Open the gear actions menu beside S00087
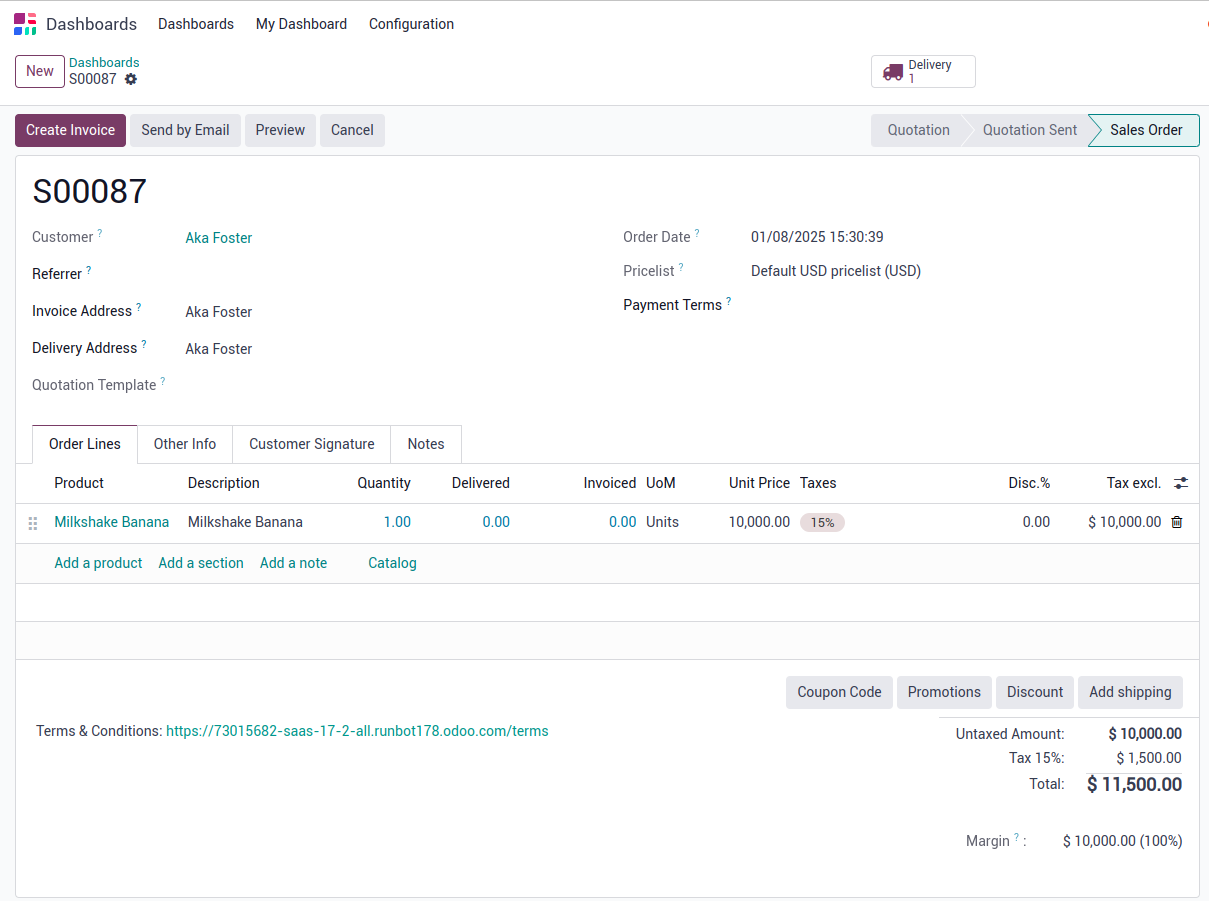The height and width of the screenshot is (901, 1209). [x=131, y=79]
